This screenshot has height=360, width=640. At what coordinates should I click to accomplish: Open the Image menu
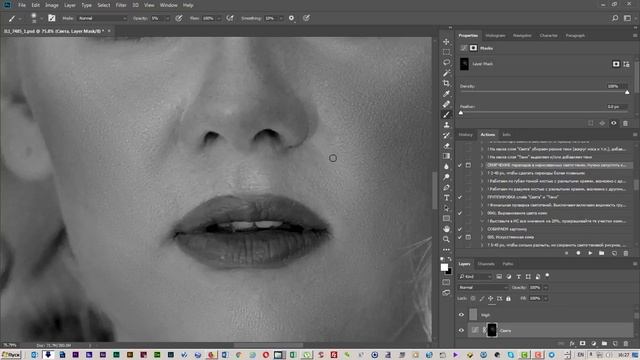[x=51, y=5]
